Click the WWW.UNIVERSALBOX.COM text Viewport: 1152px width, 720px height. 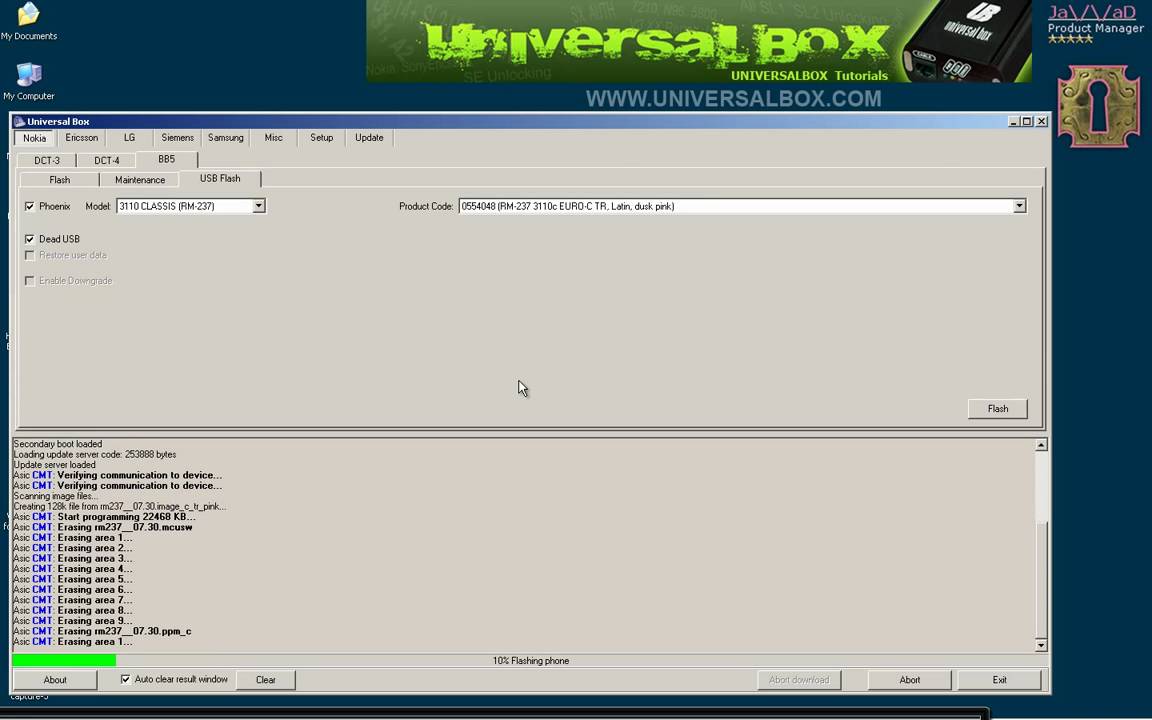click(733, 98)
